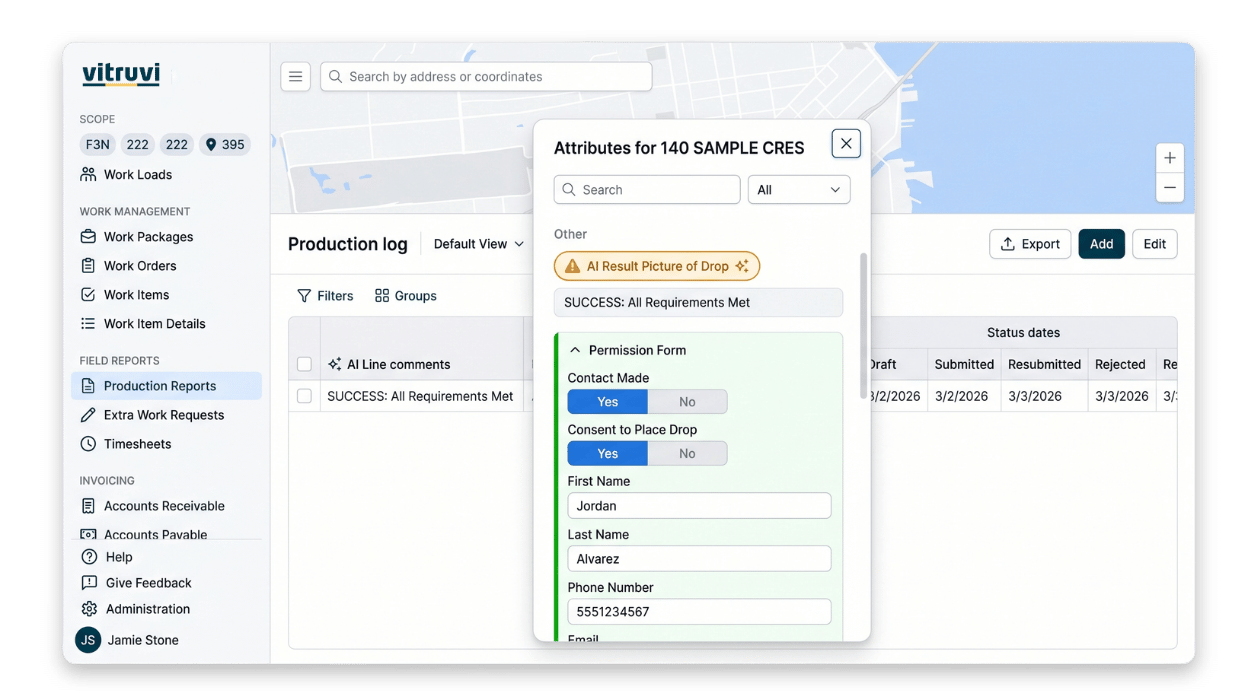1260x700 pixels.
Task: Click the Extra Work Requests pencil icon
Action: [88, 415]
